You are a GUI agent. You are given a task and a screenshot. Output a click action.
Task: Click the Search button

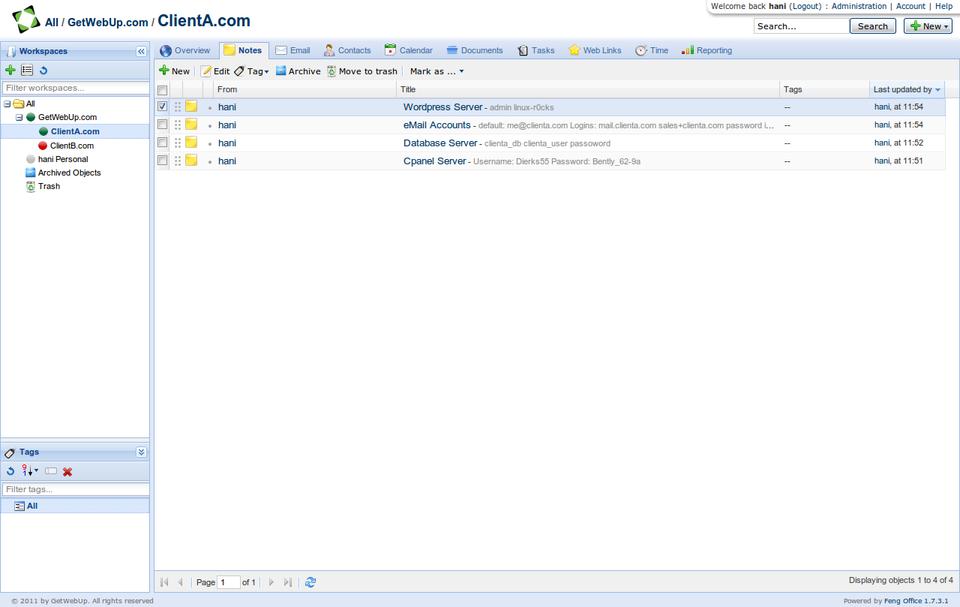click(x=872, y=26)
